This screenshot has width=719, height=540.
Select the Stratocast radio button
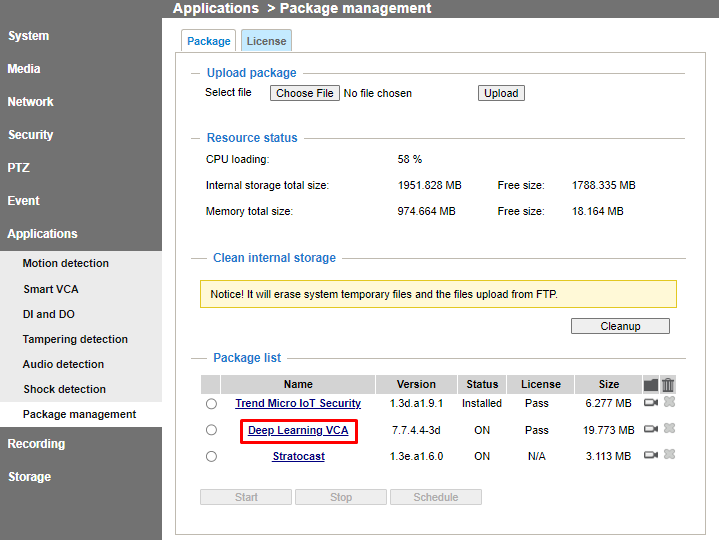211,456
